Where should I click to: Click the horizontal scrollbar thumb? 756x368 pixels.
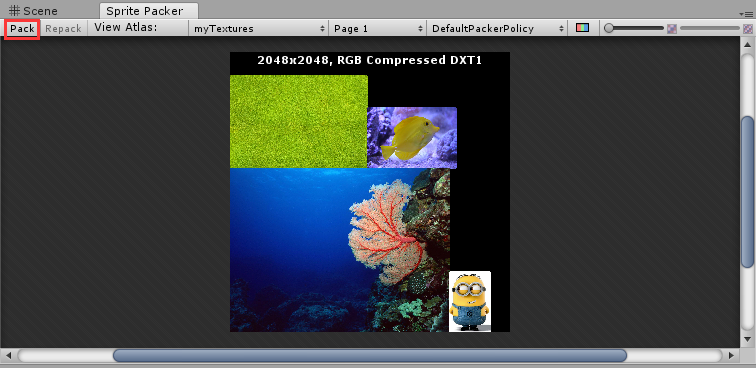370,355
